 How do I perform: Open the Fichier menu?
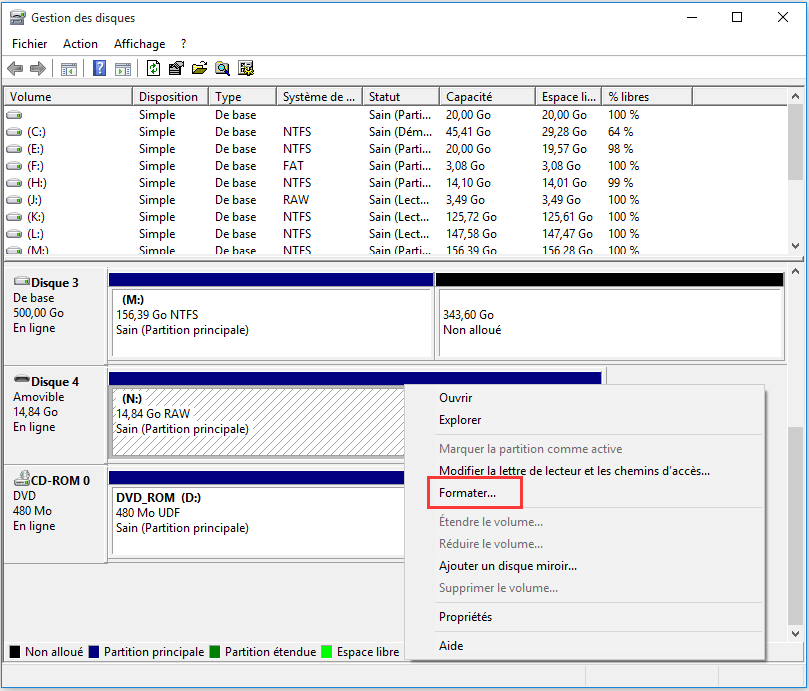pyautogui.click(x=29, y=44)
